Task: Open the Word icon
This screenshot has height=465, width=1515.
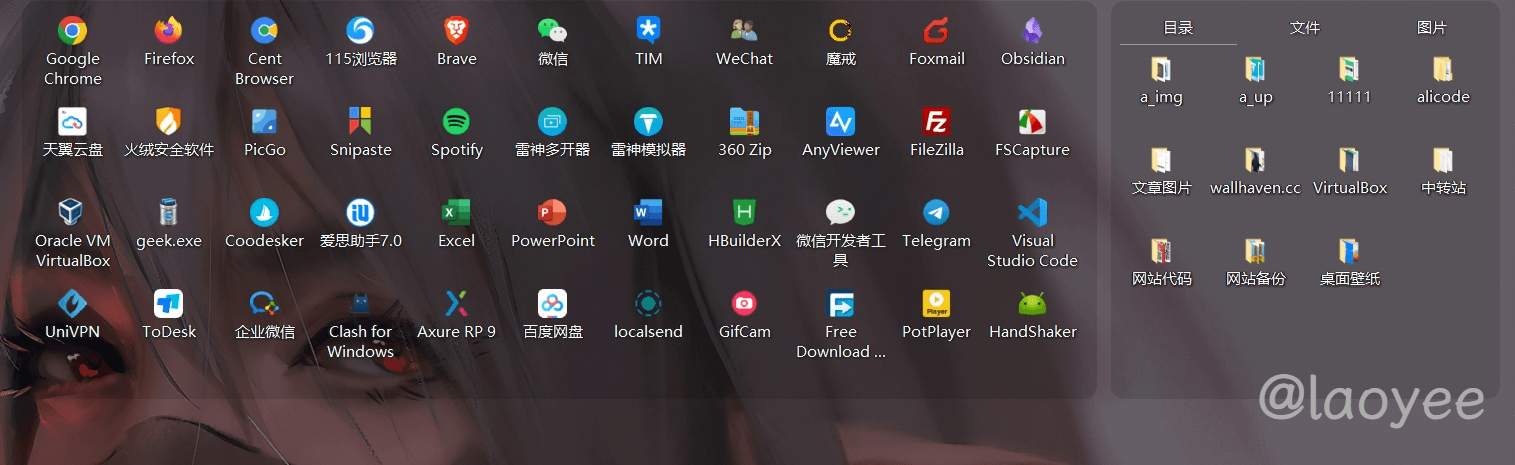Action: 648,213
